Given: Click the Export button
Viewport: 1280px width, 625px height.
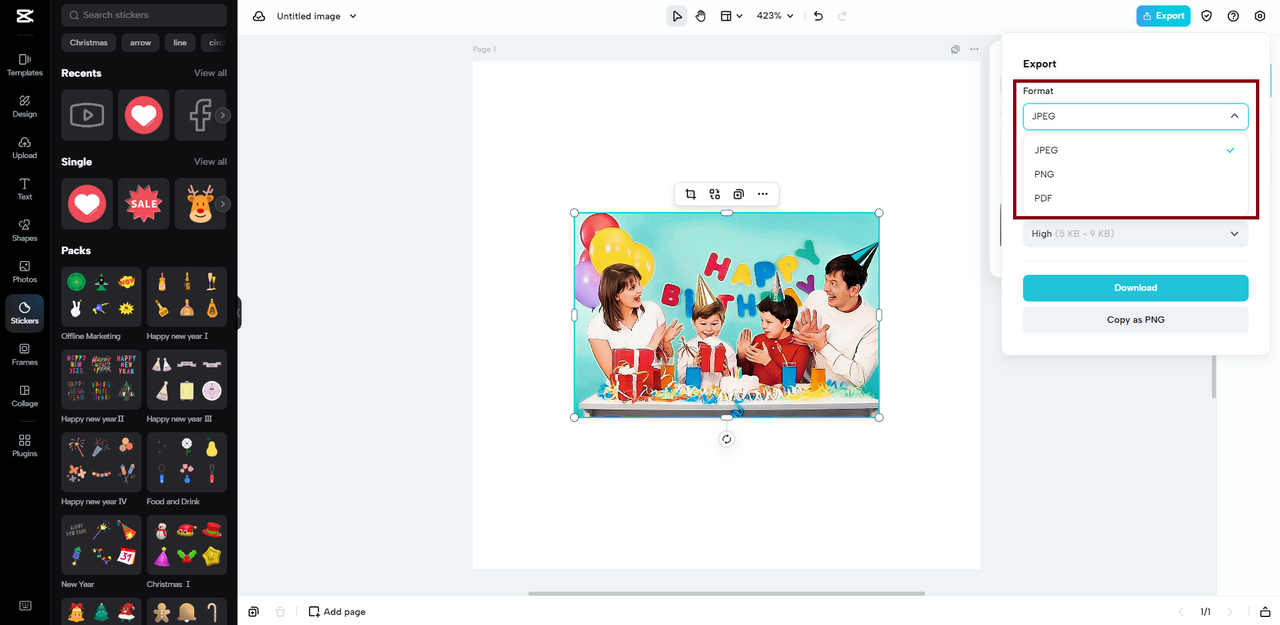Looking at the screenshot, I should pyautogui.click(x=1163, y=16).
